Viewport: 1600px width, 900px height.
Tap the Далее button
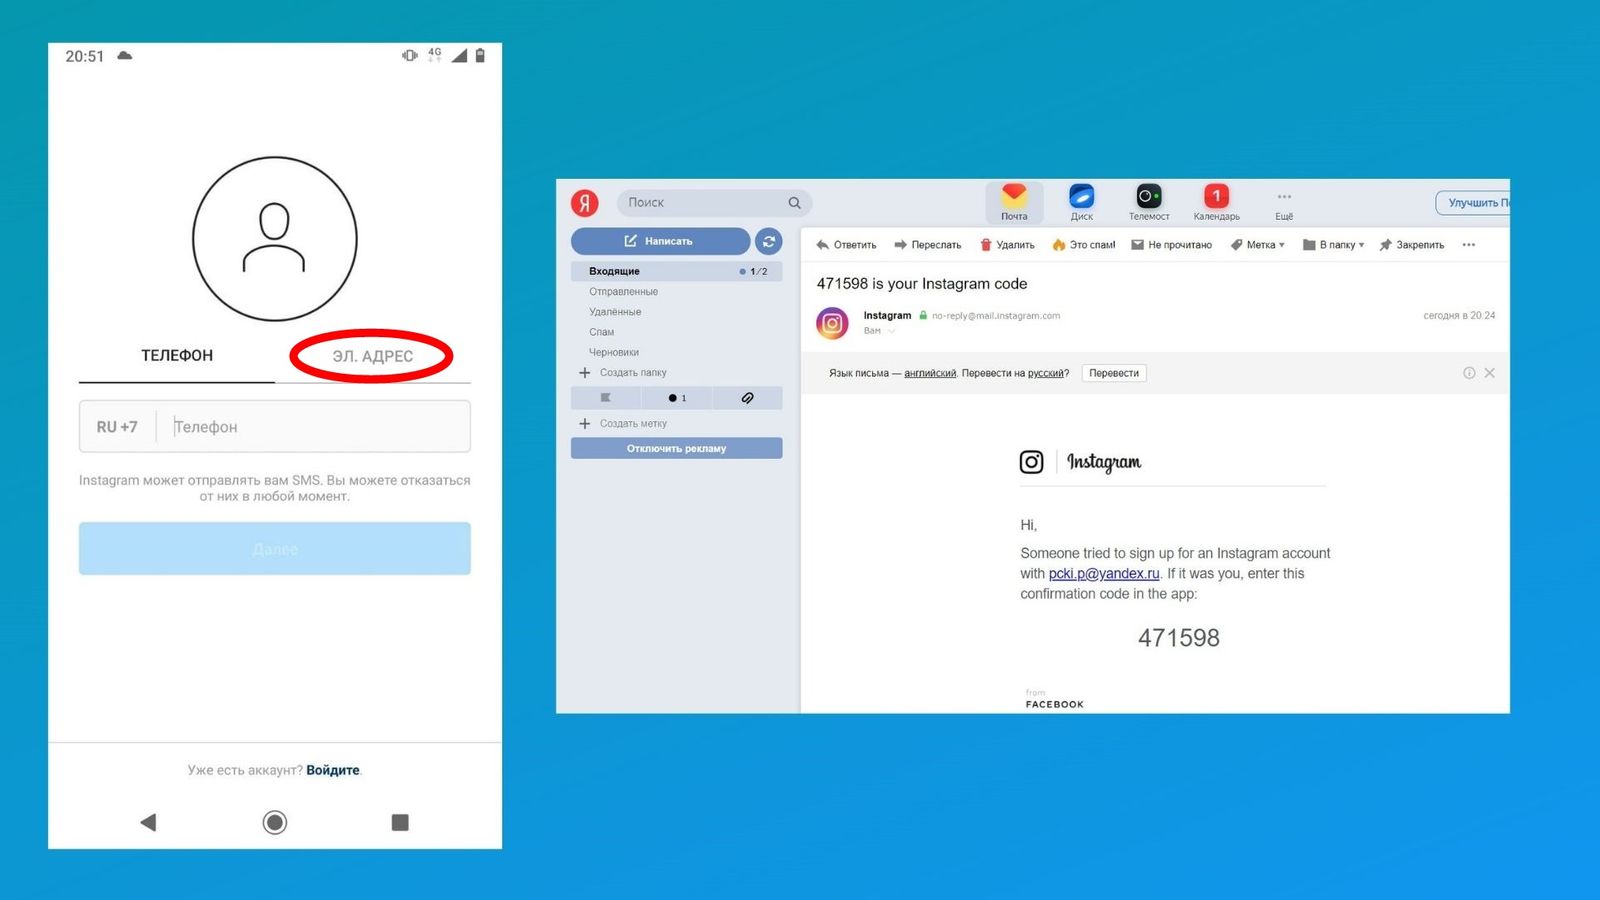[275, 549]
